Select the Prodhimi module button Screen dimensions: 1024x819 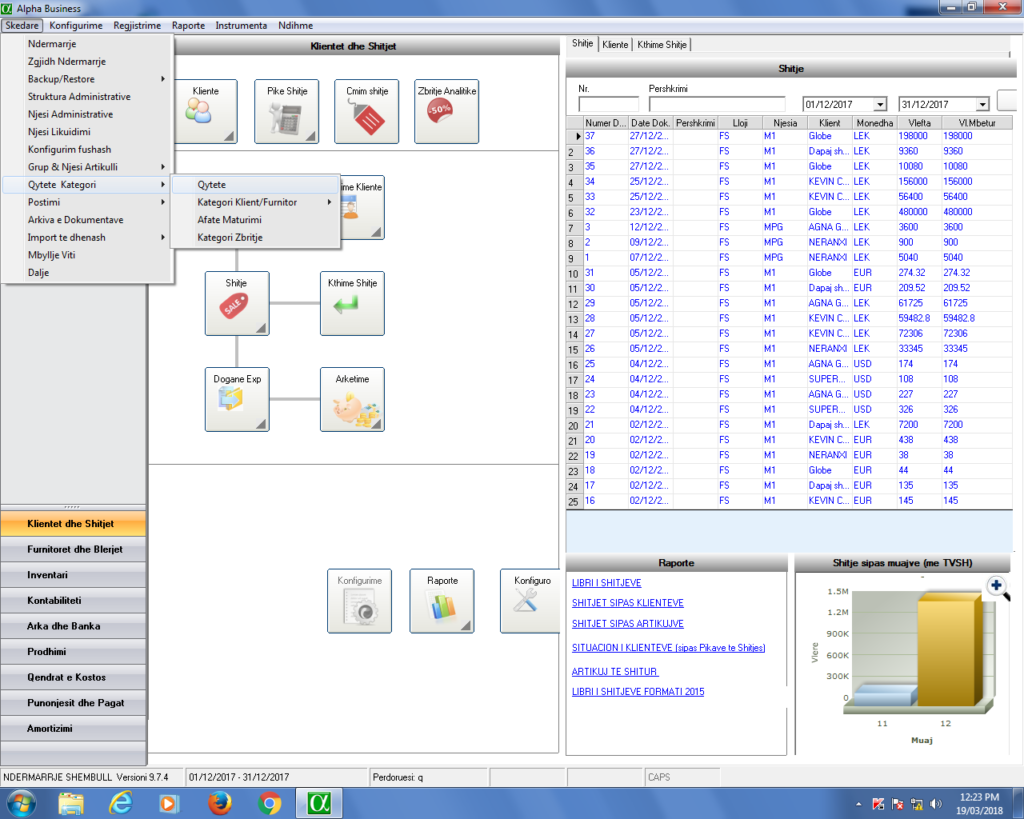[x=73, y=652]
